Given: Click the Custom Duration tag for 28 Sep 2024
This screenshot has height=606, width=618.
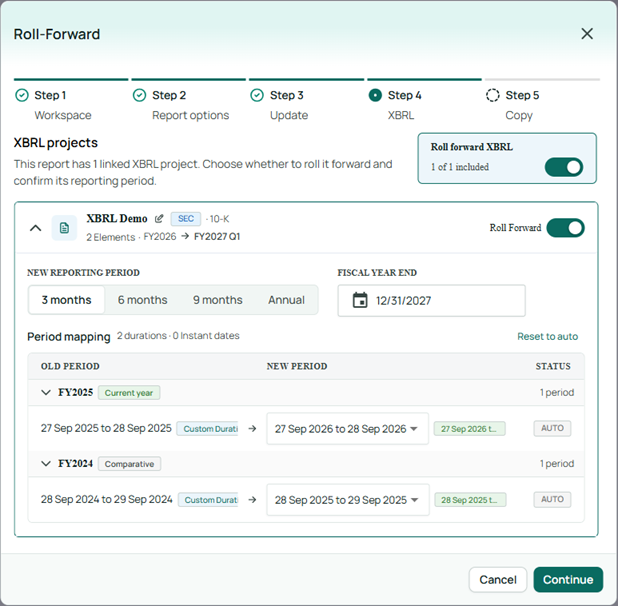Looking at the screenshot, I should (208, 500).
